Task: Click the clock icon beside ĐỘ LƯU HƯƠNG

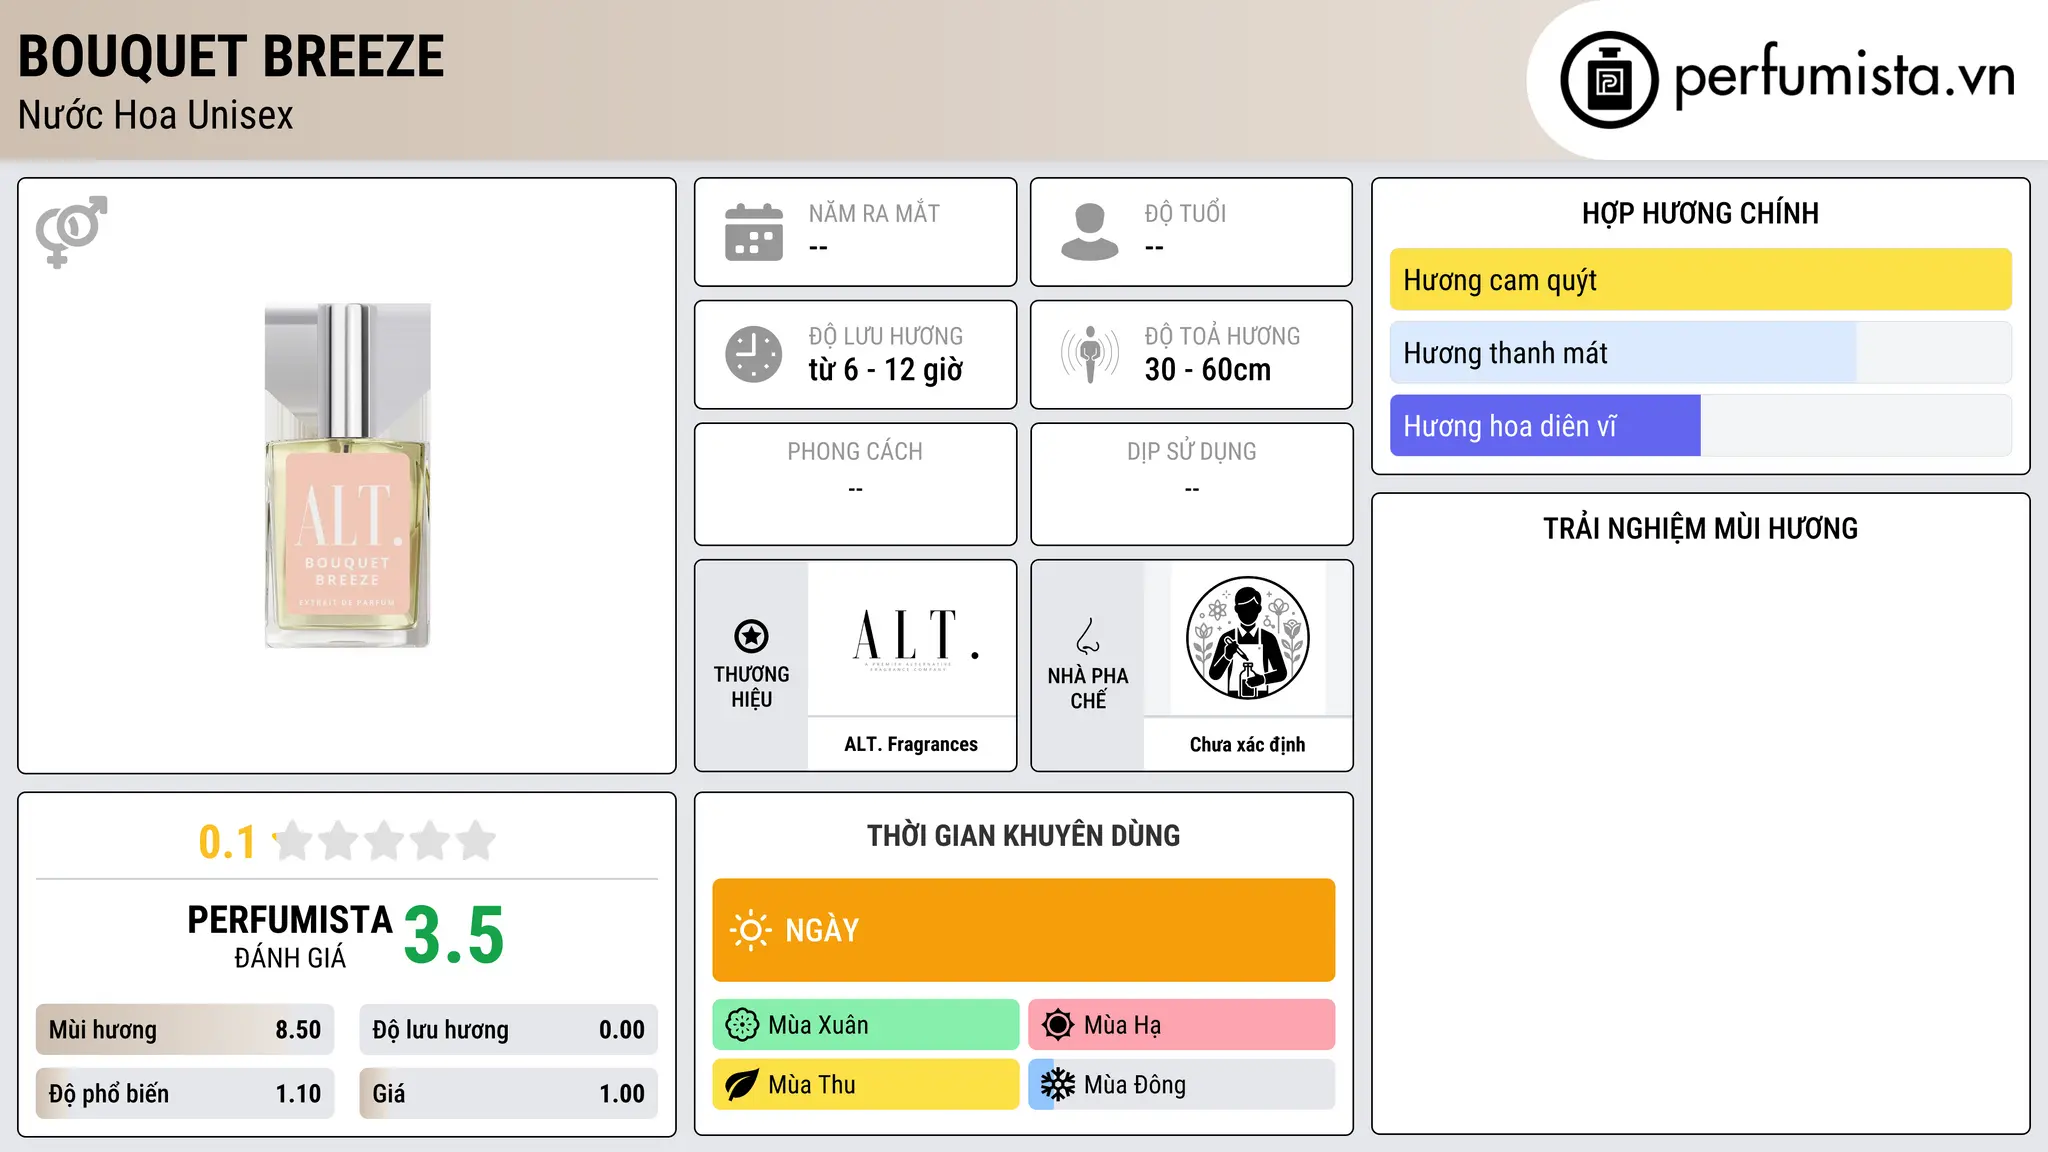Action: 754,354
